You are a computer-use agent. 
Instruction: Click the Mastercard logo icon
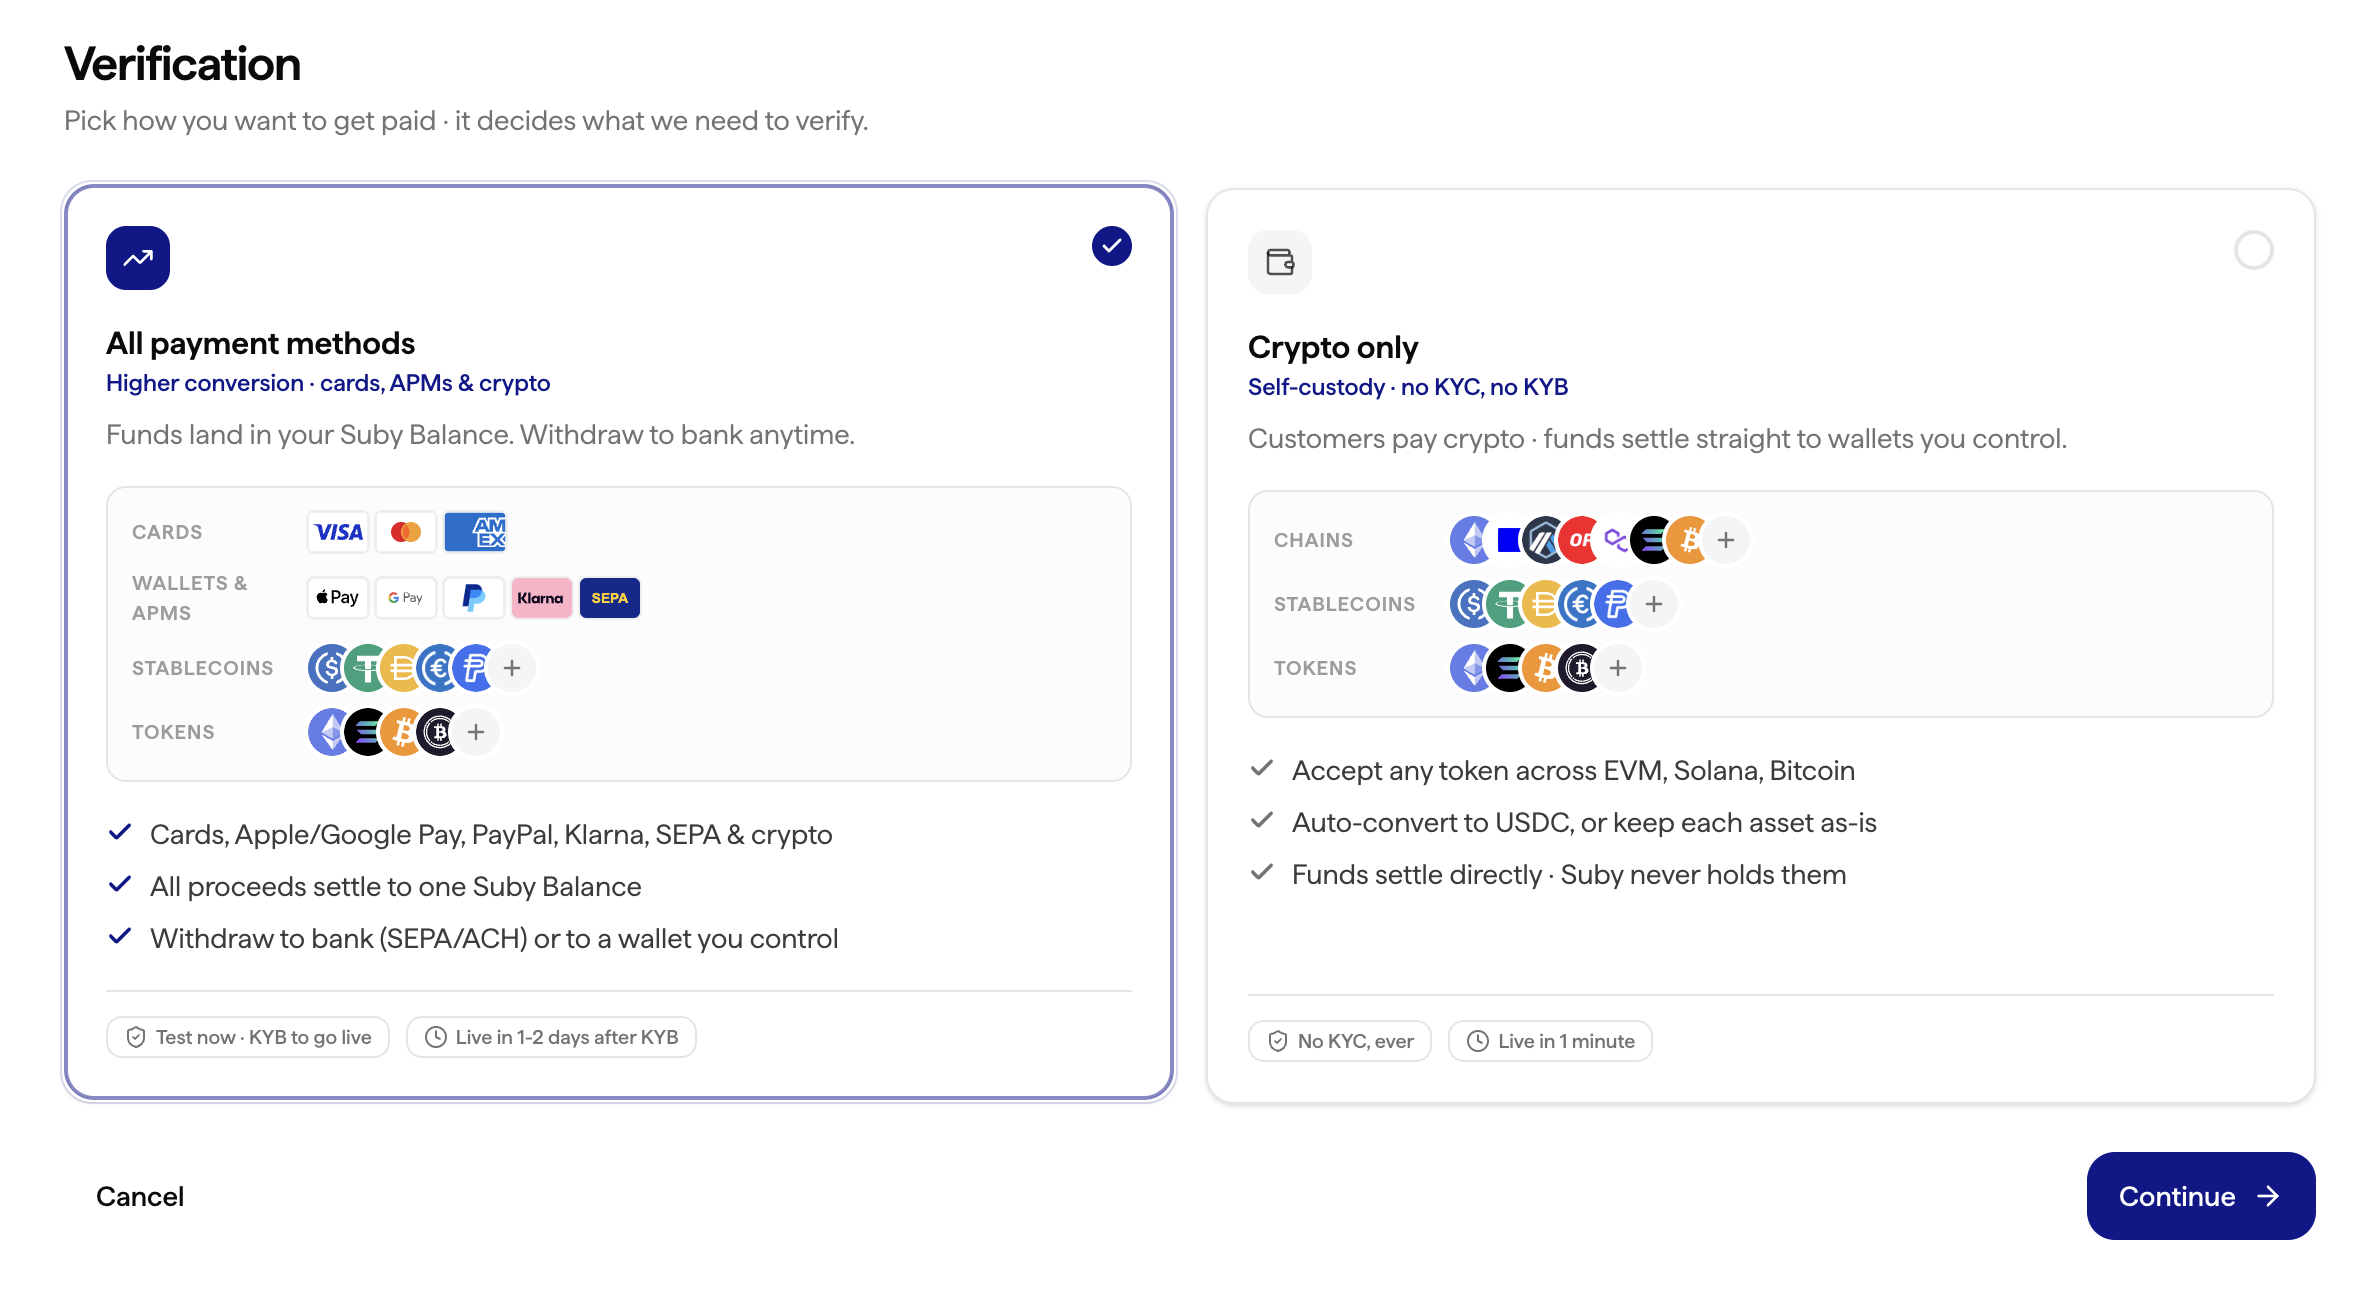point(406,532)
